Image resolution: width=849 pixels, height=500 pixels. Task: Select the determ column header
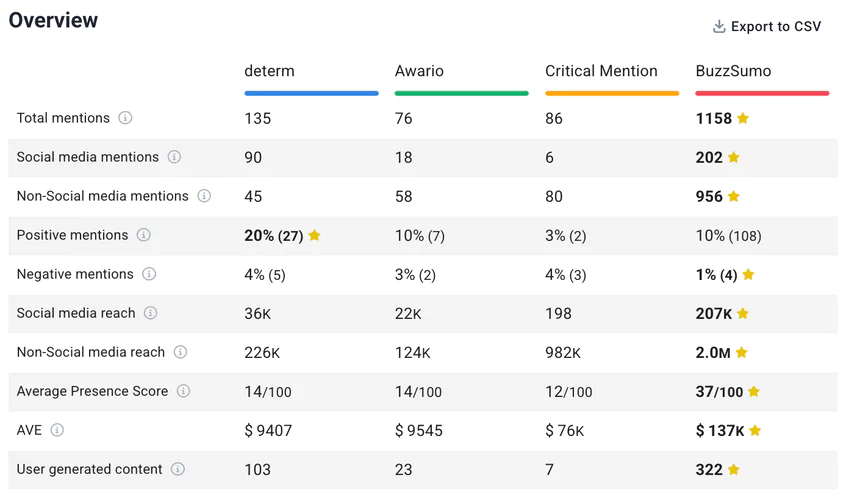(269, 71)
